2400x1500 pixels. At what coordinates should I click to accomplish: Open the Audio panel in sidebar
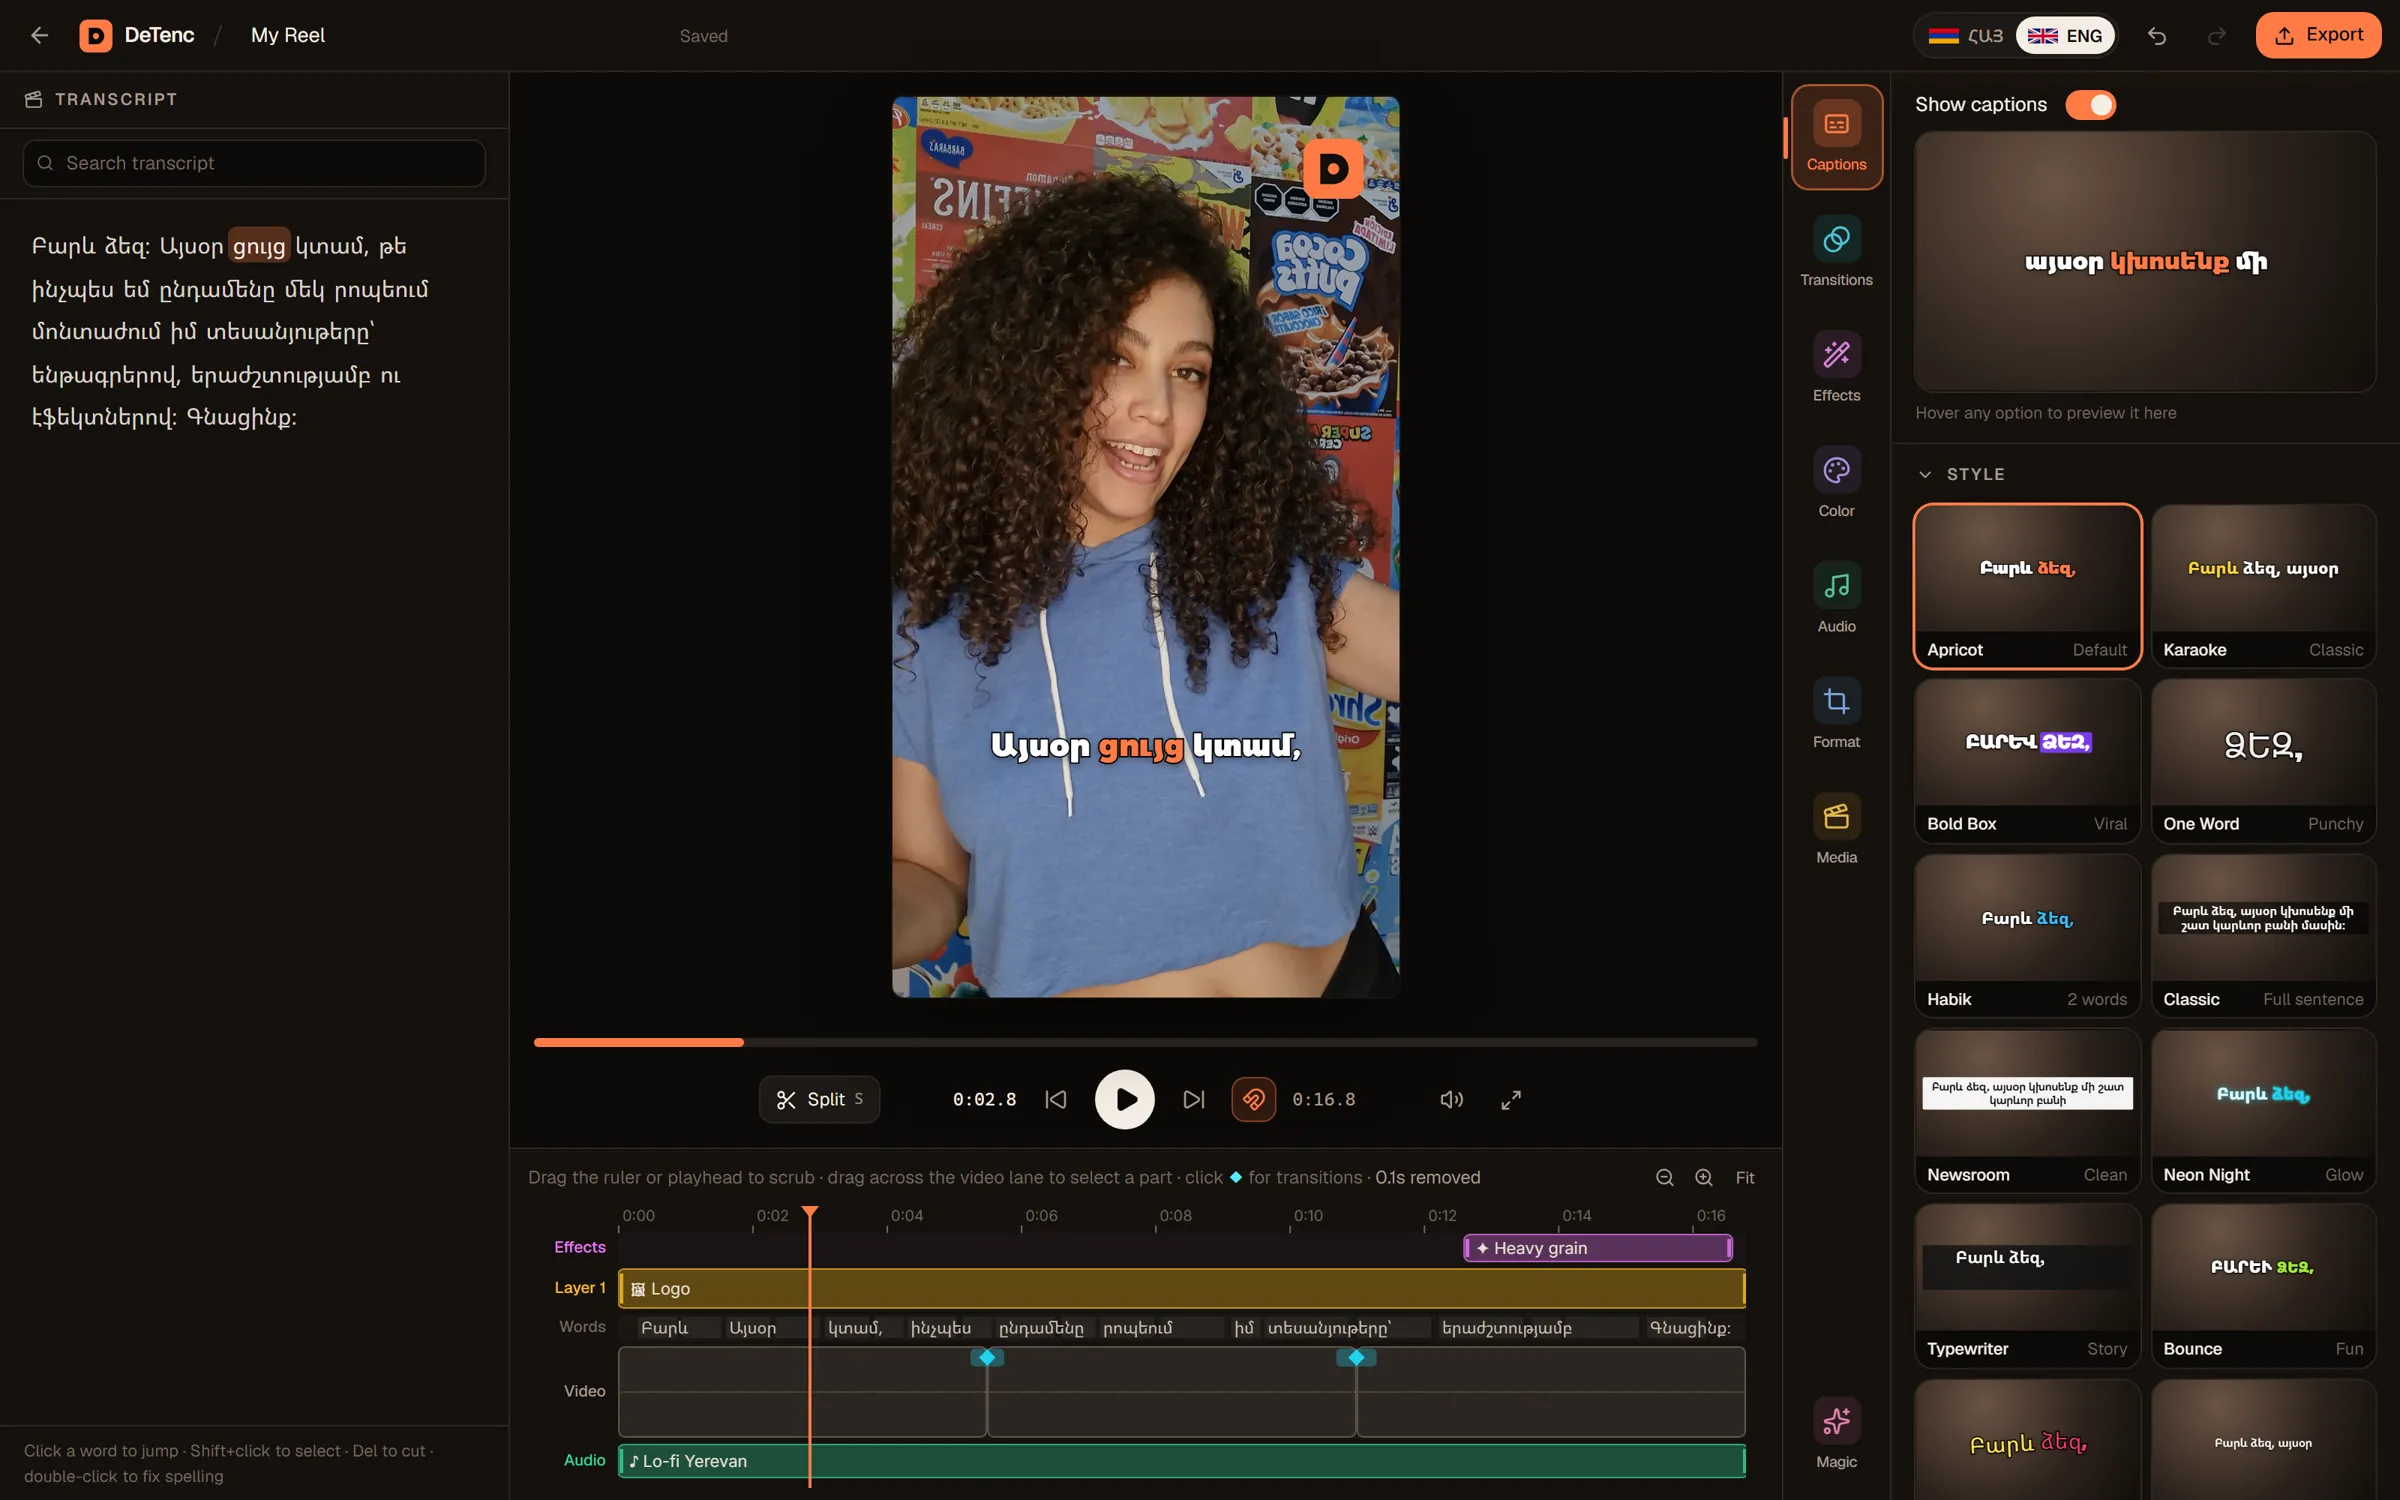(x=1836, y=598)
